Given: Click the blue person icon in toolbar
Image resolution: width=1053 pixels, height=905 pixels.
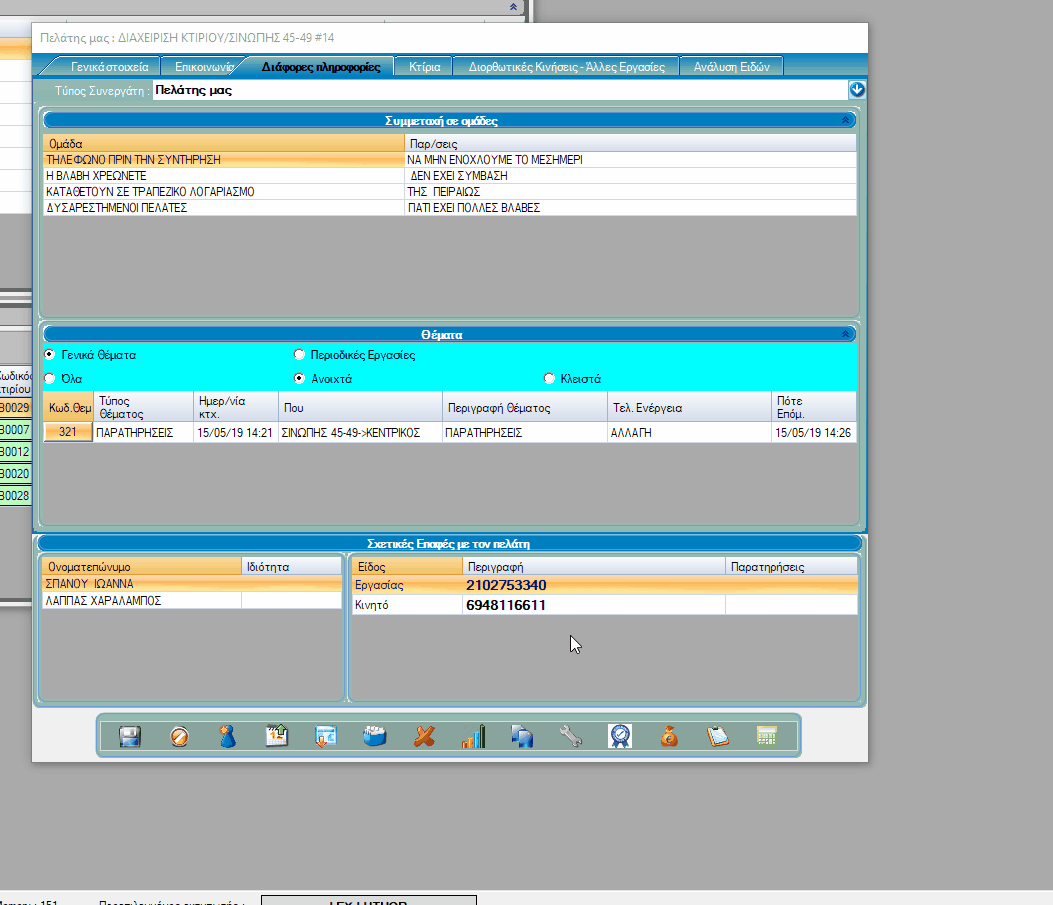Looking at the screenshot, I should coord(228,737).
